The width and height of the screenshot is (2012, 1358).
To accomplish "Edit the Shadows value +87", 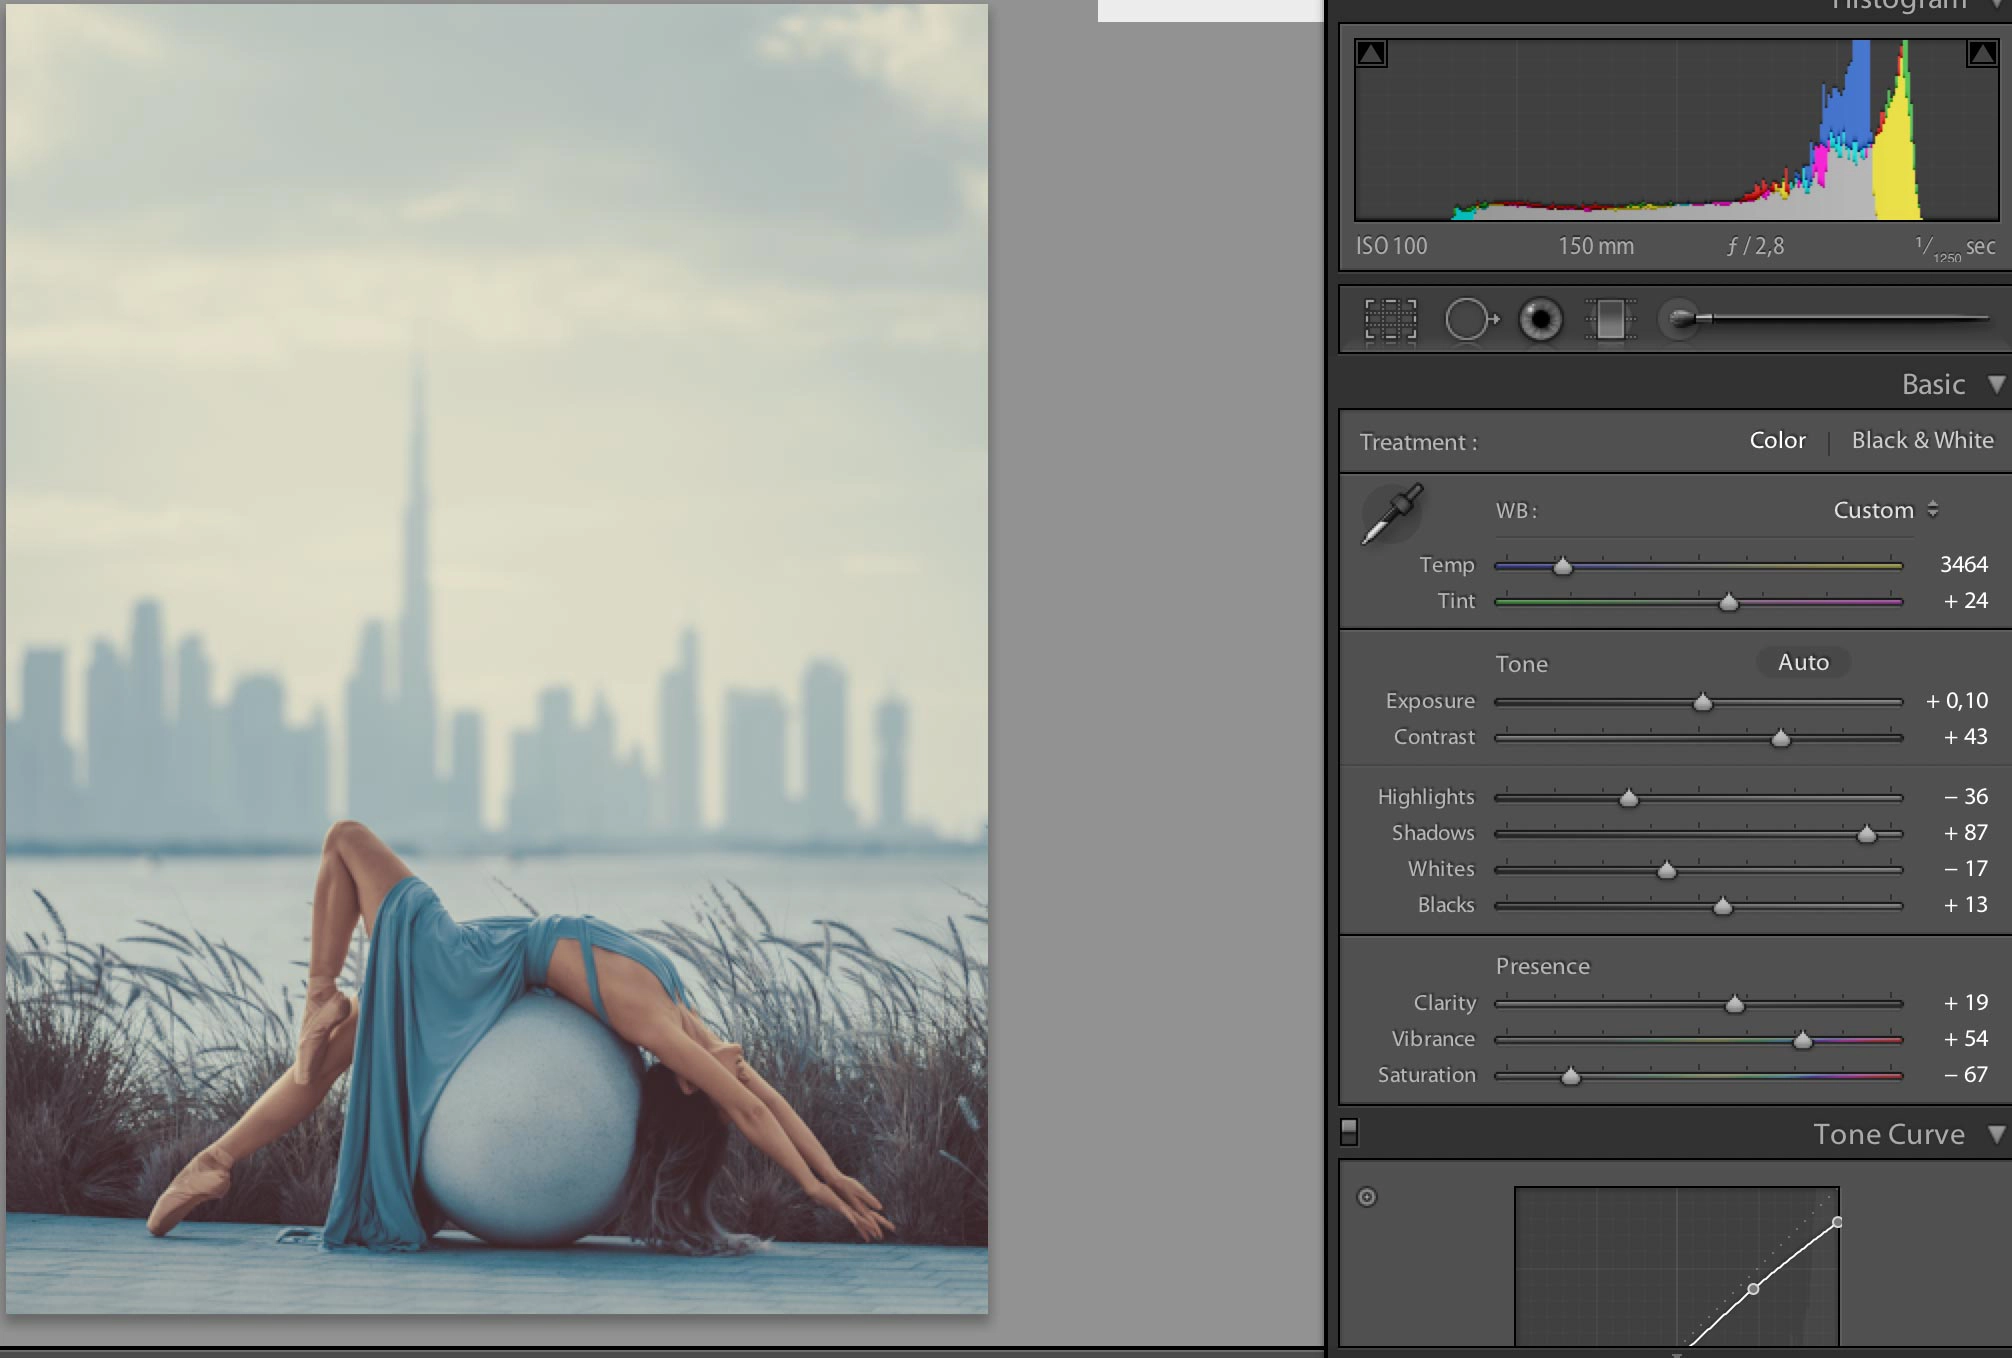I will [x=1965, y=832].
